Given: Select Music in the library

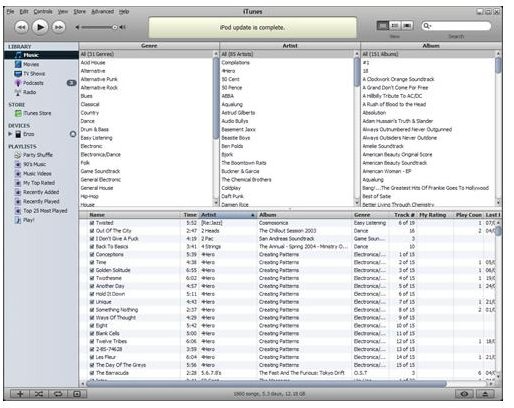Looking at the screenshot, I should point(41,55).
